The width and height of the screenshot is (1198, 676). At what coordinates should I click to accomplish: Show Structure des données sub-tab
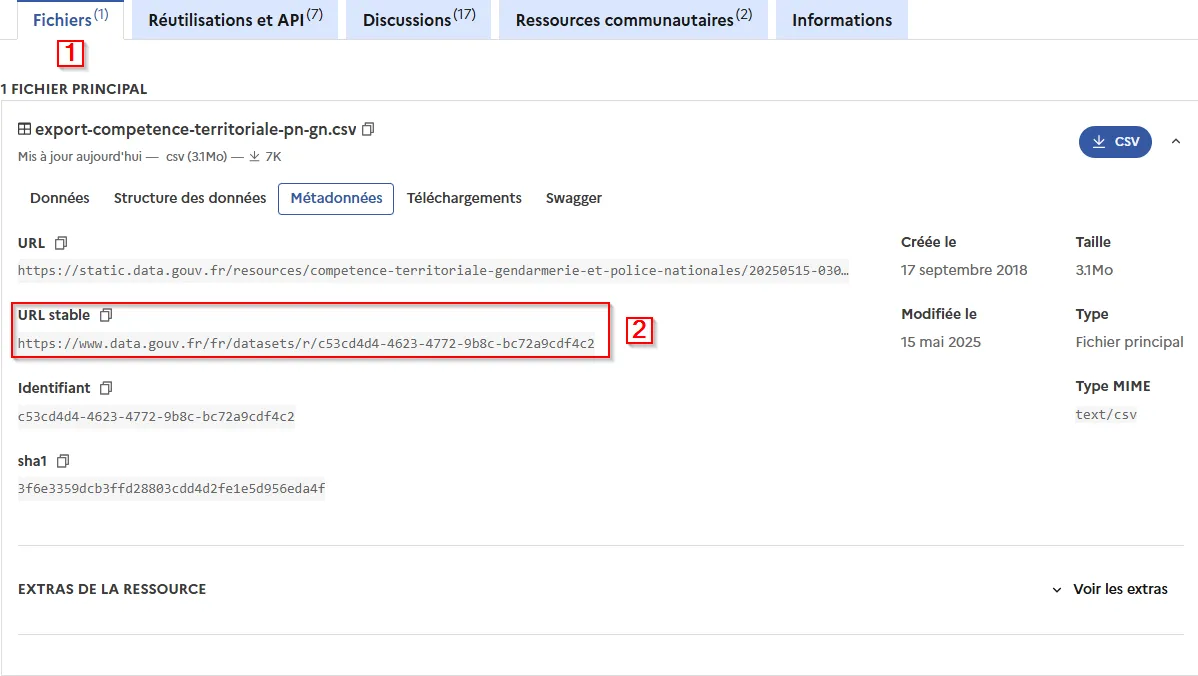click(x=189, y=198)
